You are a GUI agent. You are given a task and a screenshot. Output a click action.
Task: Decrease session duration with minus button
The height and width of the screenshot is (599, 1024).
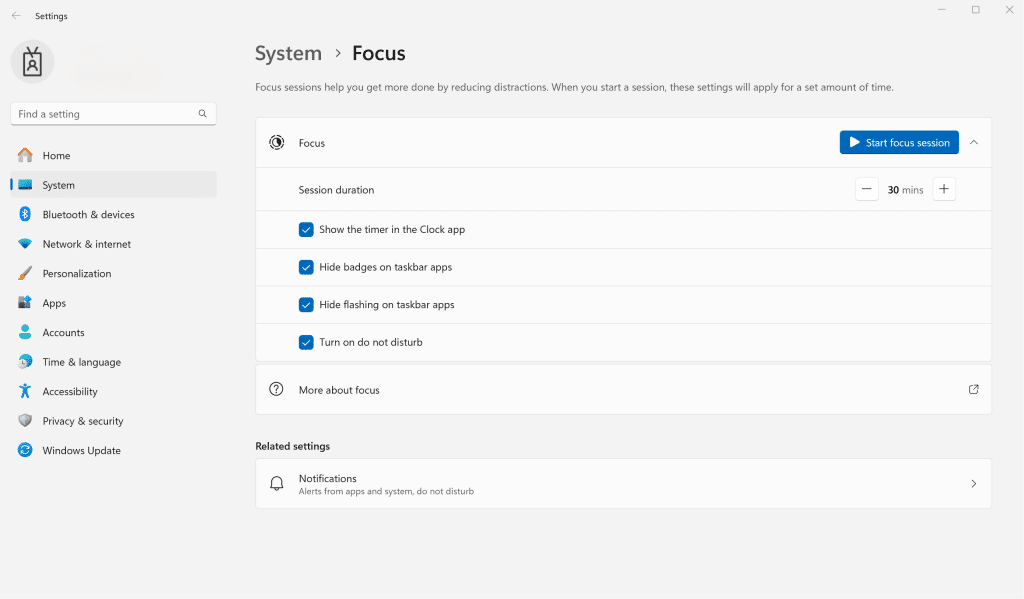point(867,189)
